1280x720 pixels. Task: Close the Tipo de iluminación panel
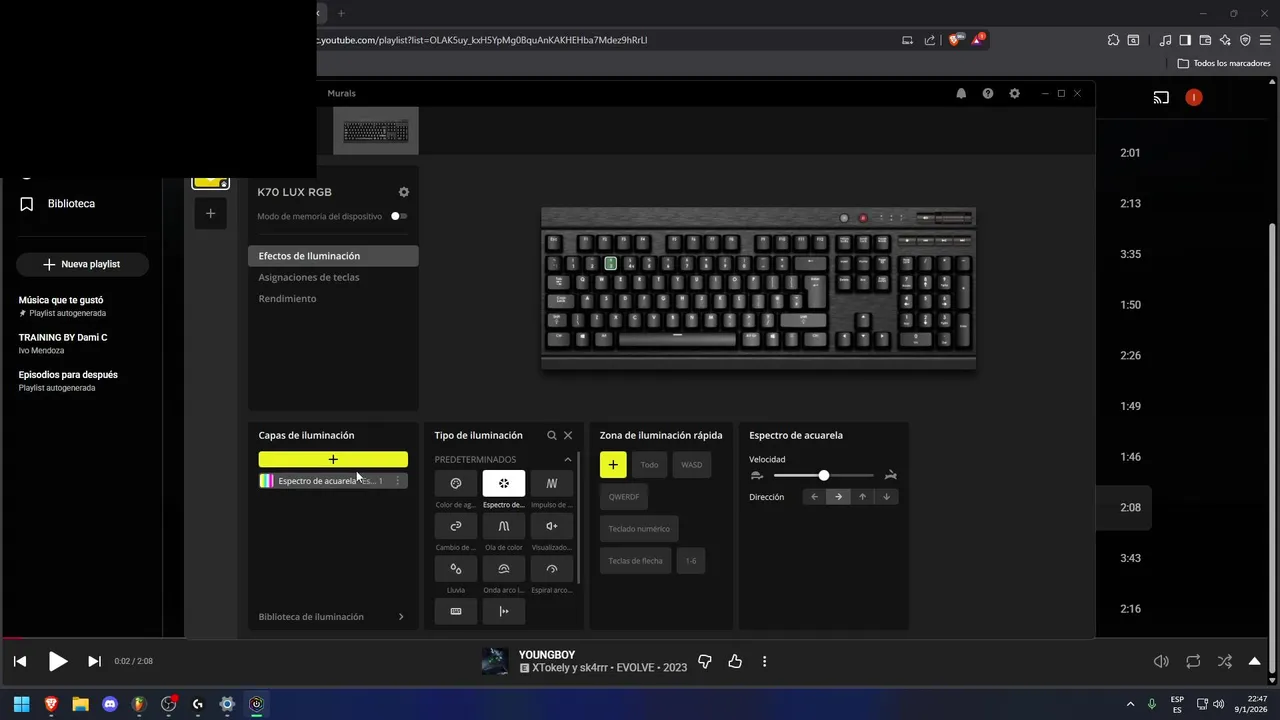568,435
